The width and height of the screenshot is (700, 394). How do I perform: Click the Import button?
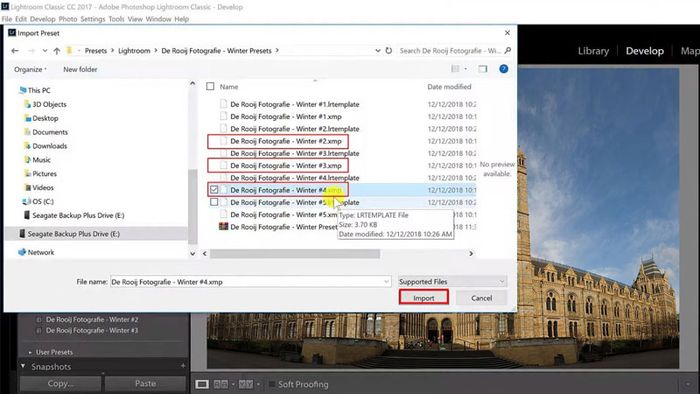pyautogui.click(x=424, y=298)
